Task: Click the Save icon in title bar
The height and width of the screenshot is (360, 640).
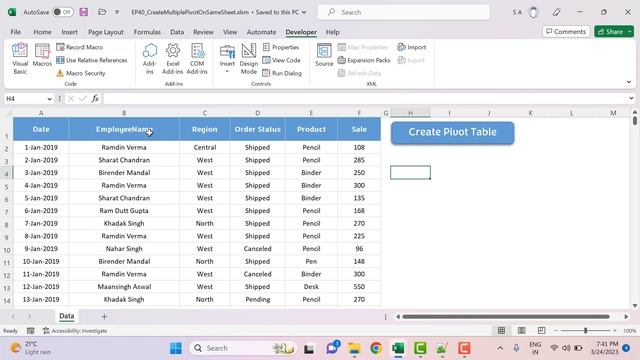Action: [84, 12]
